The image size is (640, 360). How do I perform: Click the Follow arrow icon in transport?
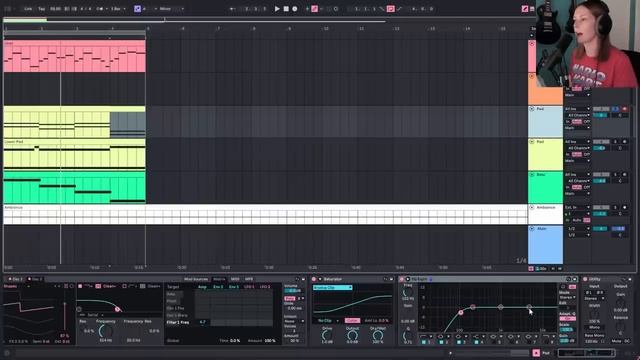coord(232,9)
